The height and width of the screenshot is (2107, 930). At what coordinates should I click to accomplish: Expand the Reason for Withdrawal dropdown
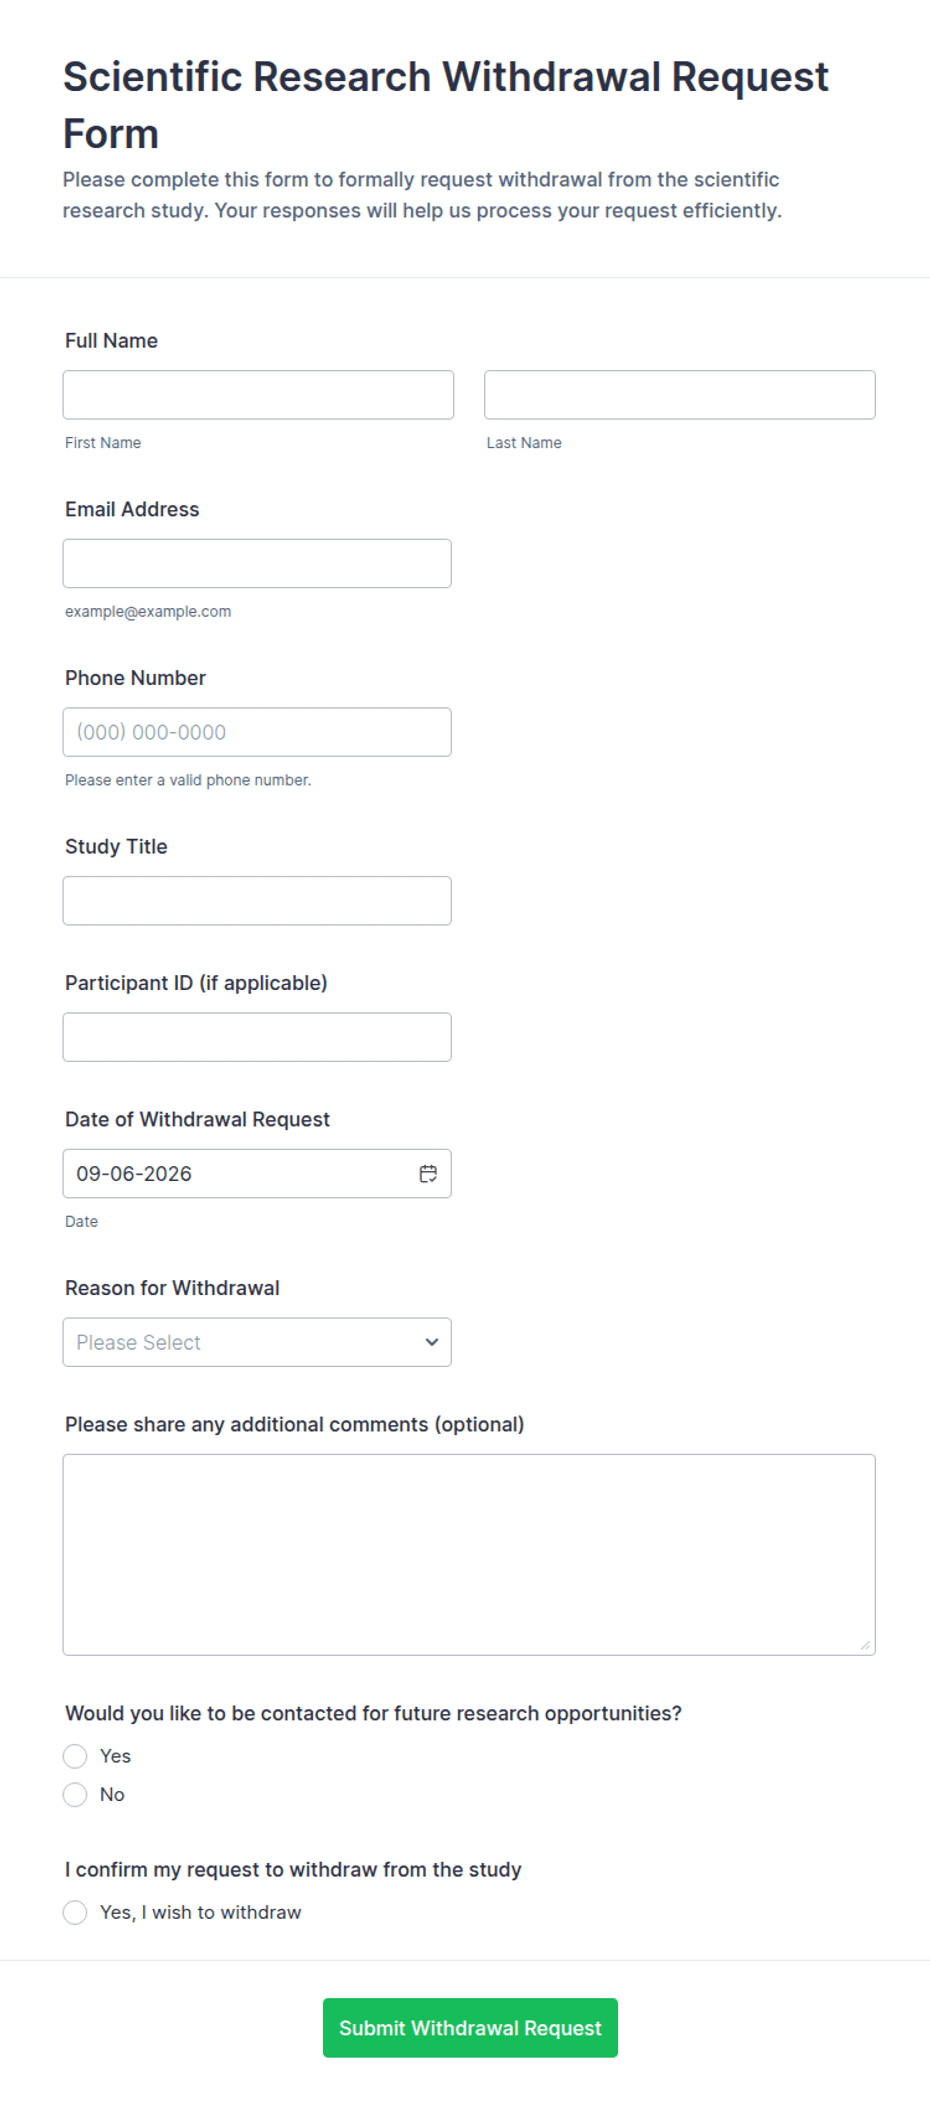pyautogui.click(x=257, y=1342)
